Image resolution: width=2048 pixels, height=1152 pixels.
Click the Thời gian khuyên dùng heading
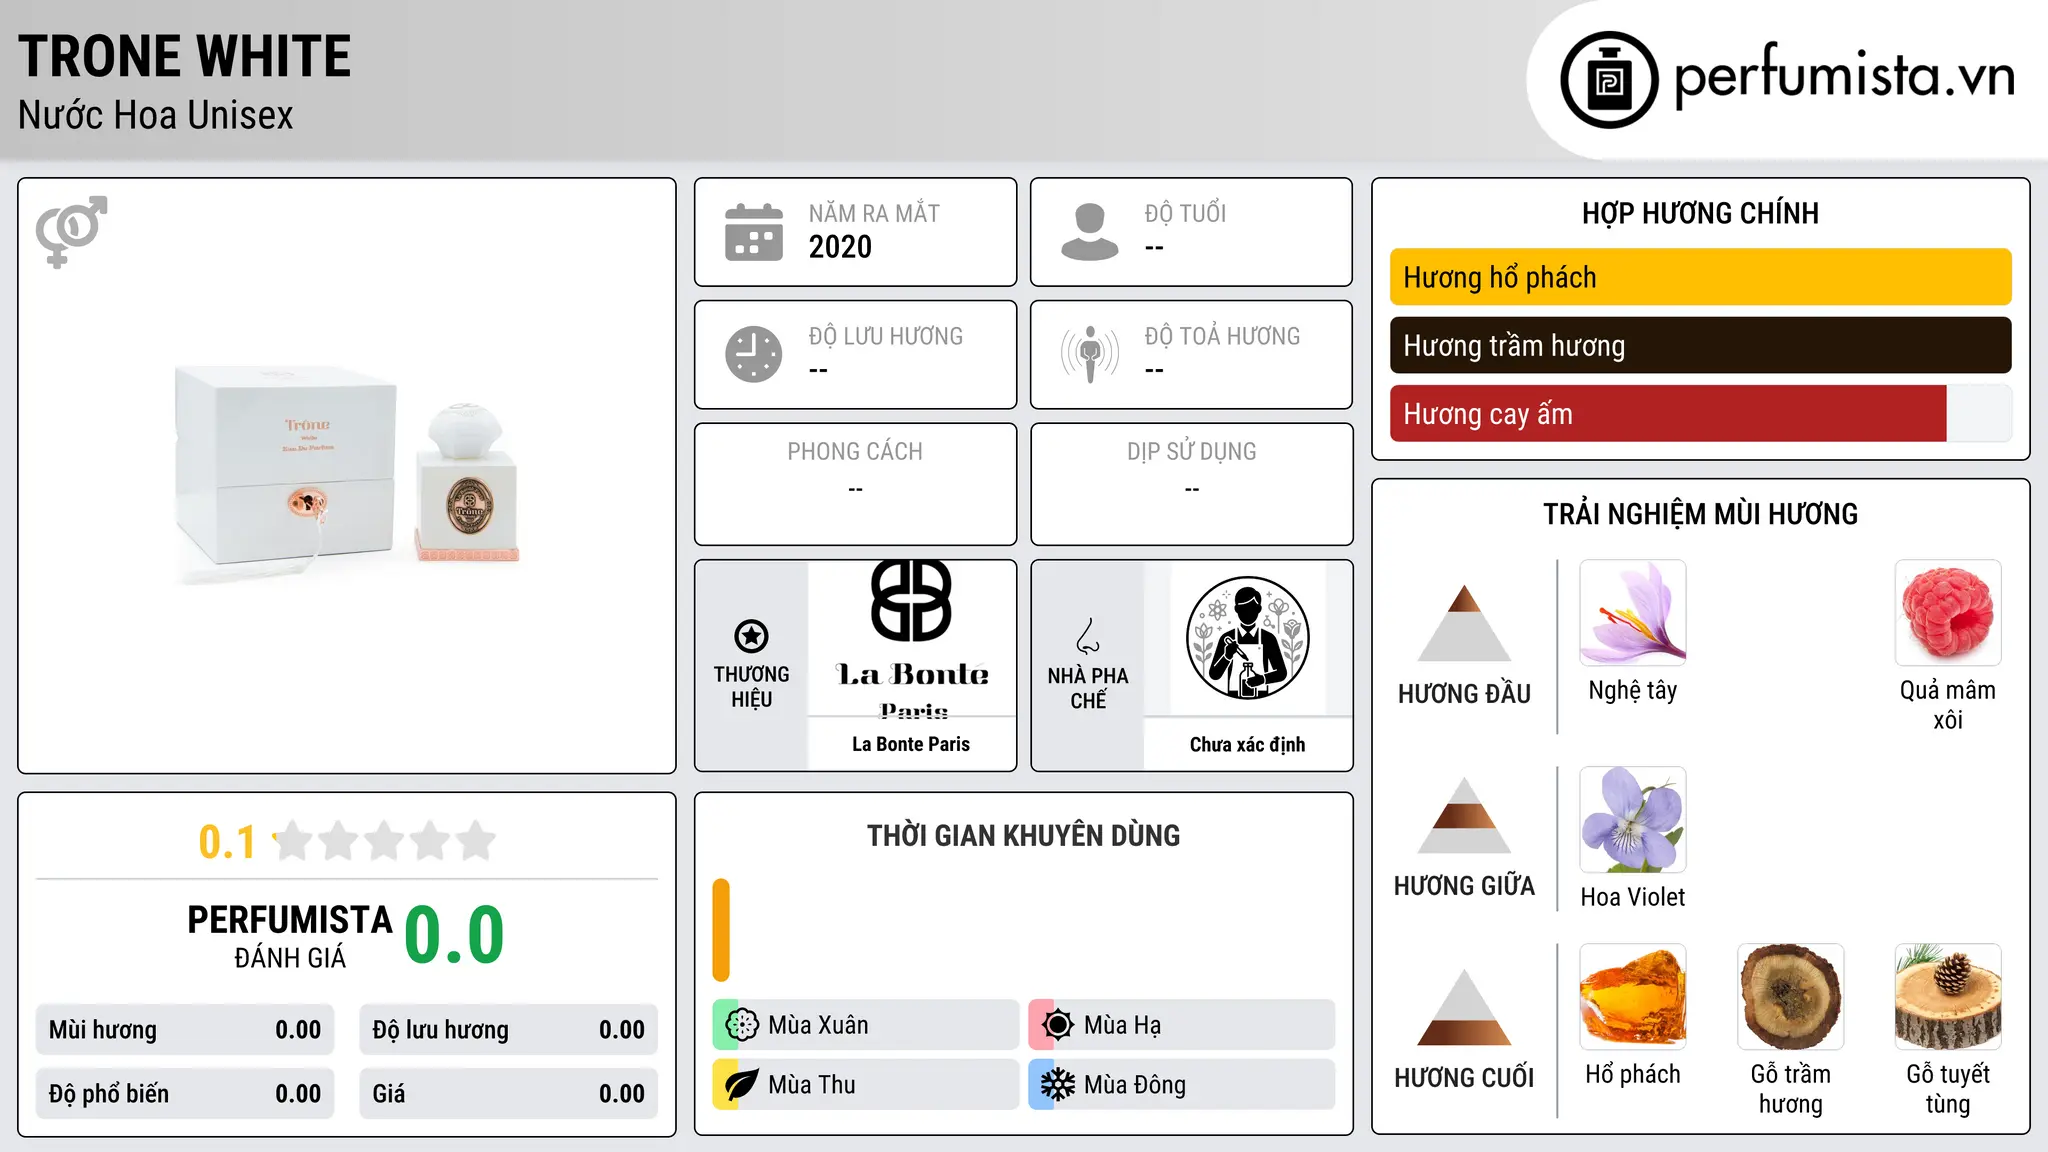(x=1023, y=835)
